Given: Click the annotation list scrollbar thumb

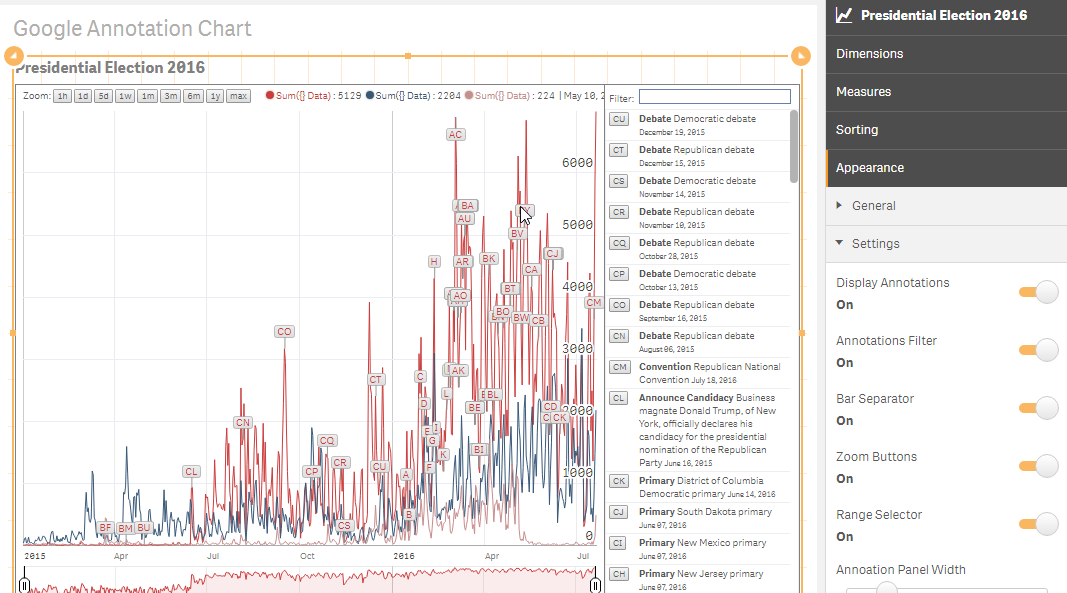Looking at the screenshot, I should click(793, 146).
